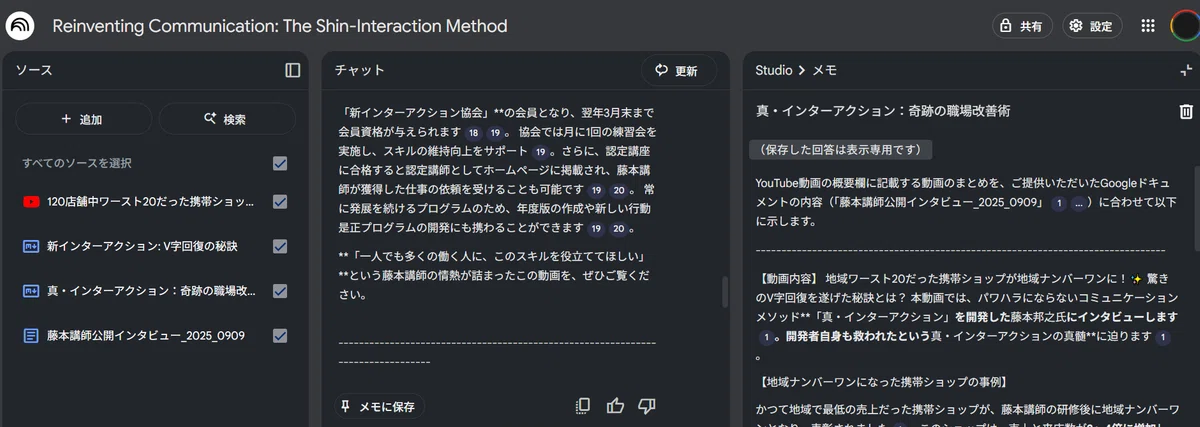
Task: Open citation 18 in chat
Action: (472, 132)
